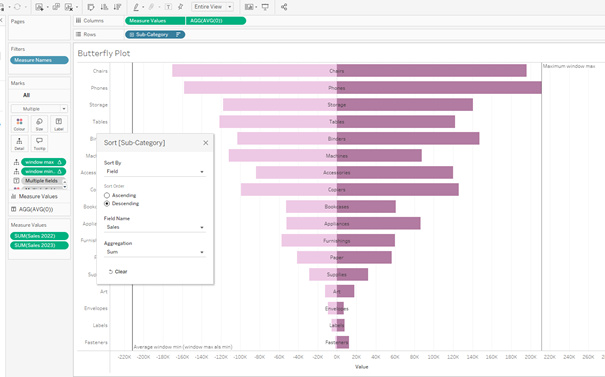Click the Label mark property
The height and width of the screenshot is (377, 605).
click(59, 124)
